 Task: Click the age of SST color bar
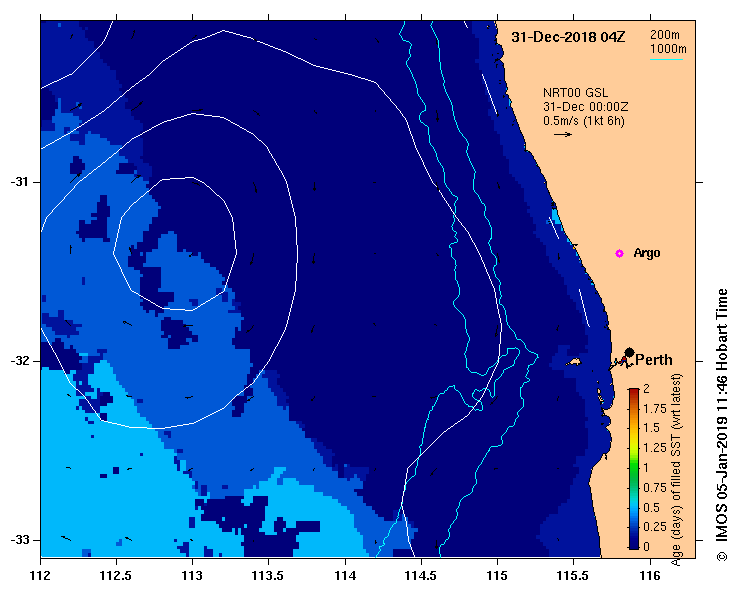point(634,469)
